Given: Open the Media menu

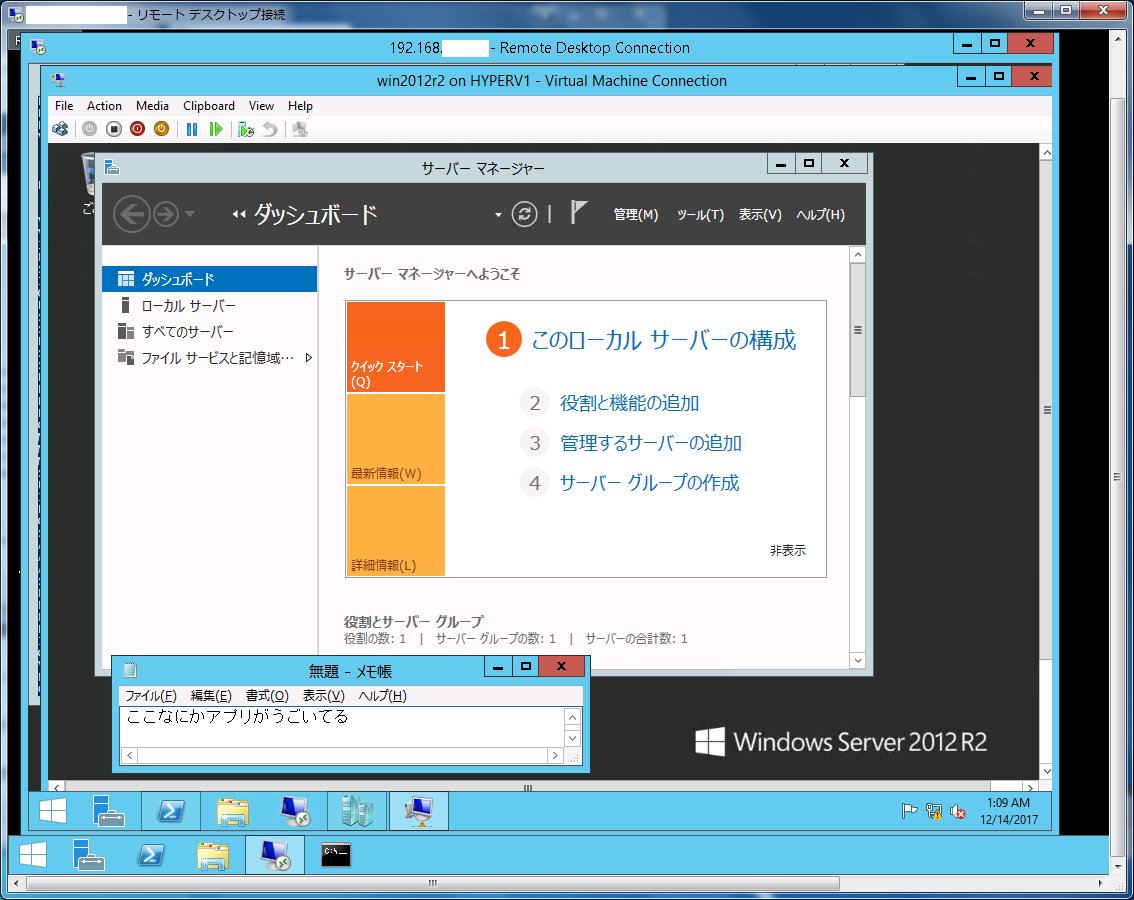Looking at the screenshot, I should coord(152,106).
